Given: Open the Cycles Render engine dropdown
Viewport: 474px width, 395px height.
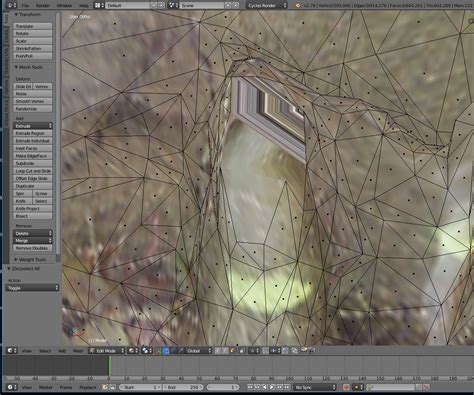Looking at the screenshot, I should pos(267,5).
